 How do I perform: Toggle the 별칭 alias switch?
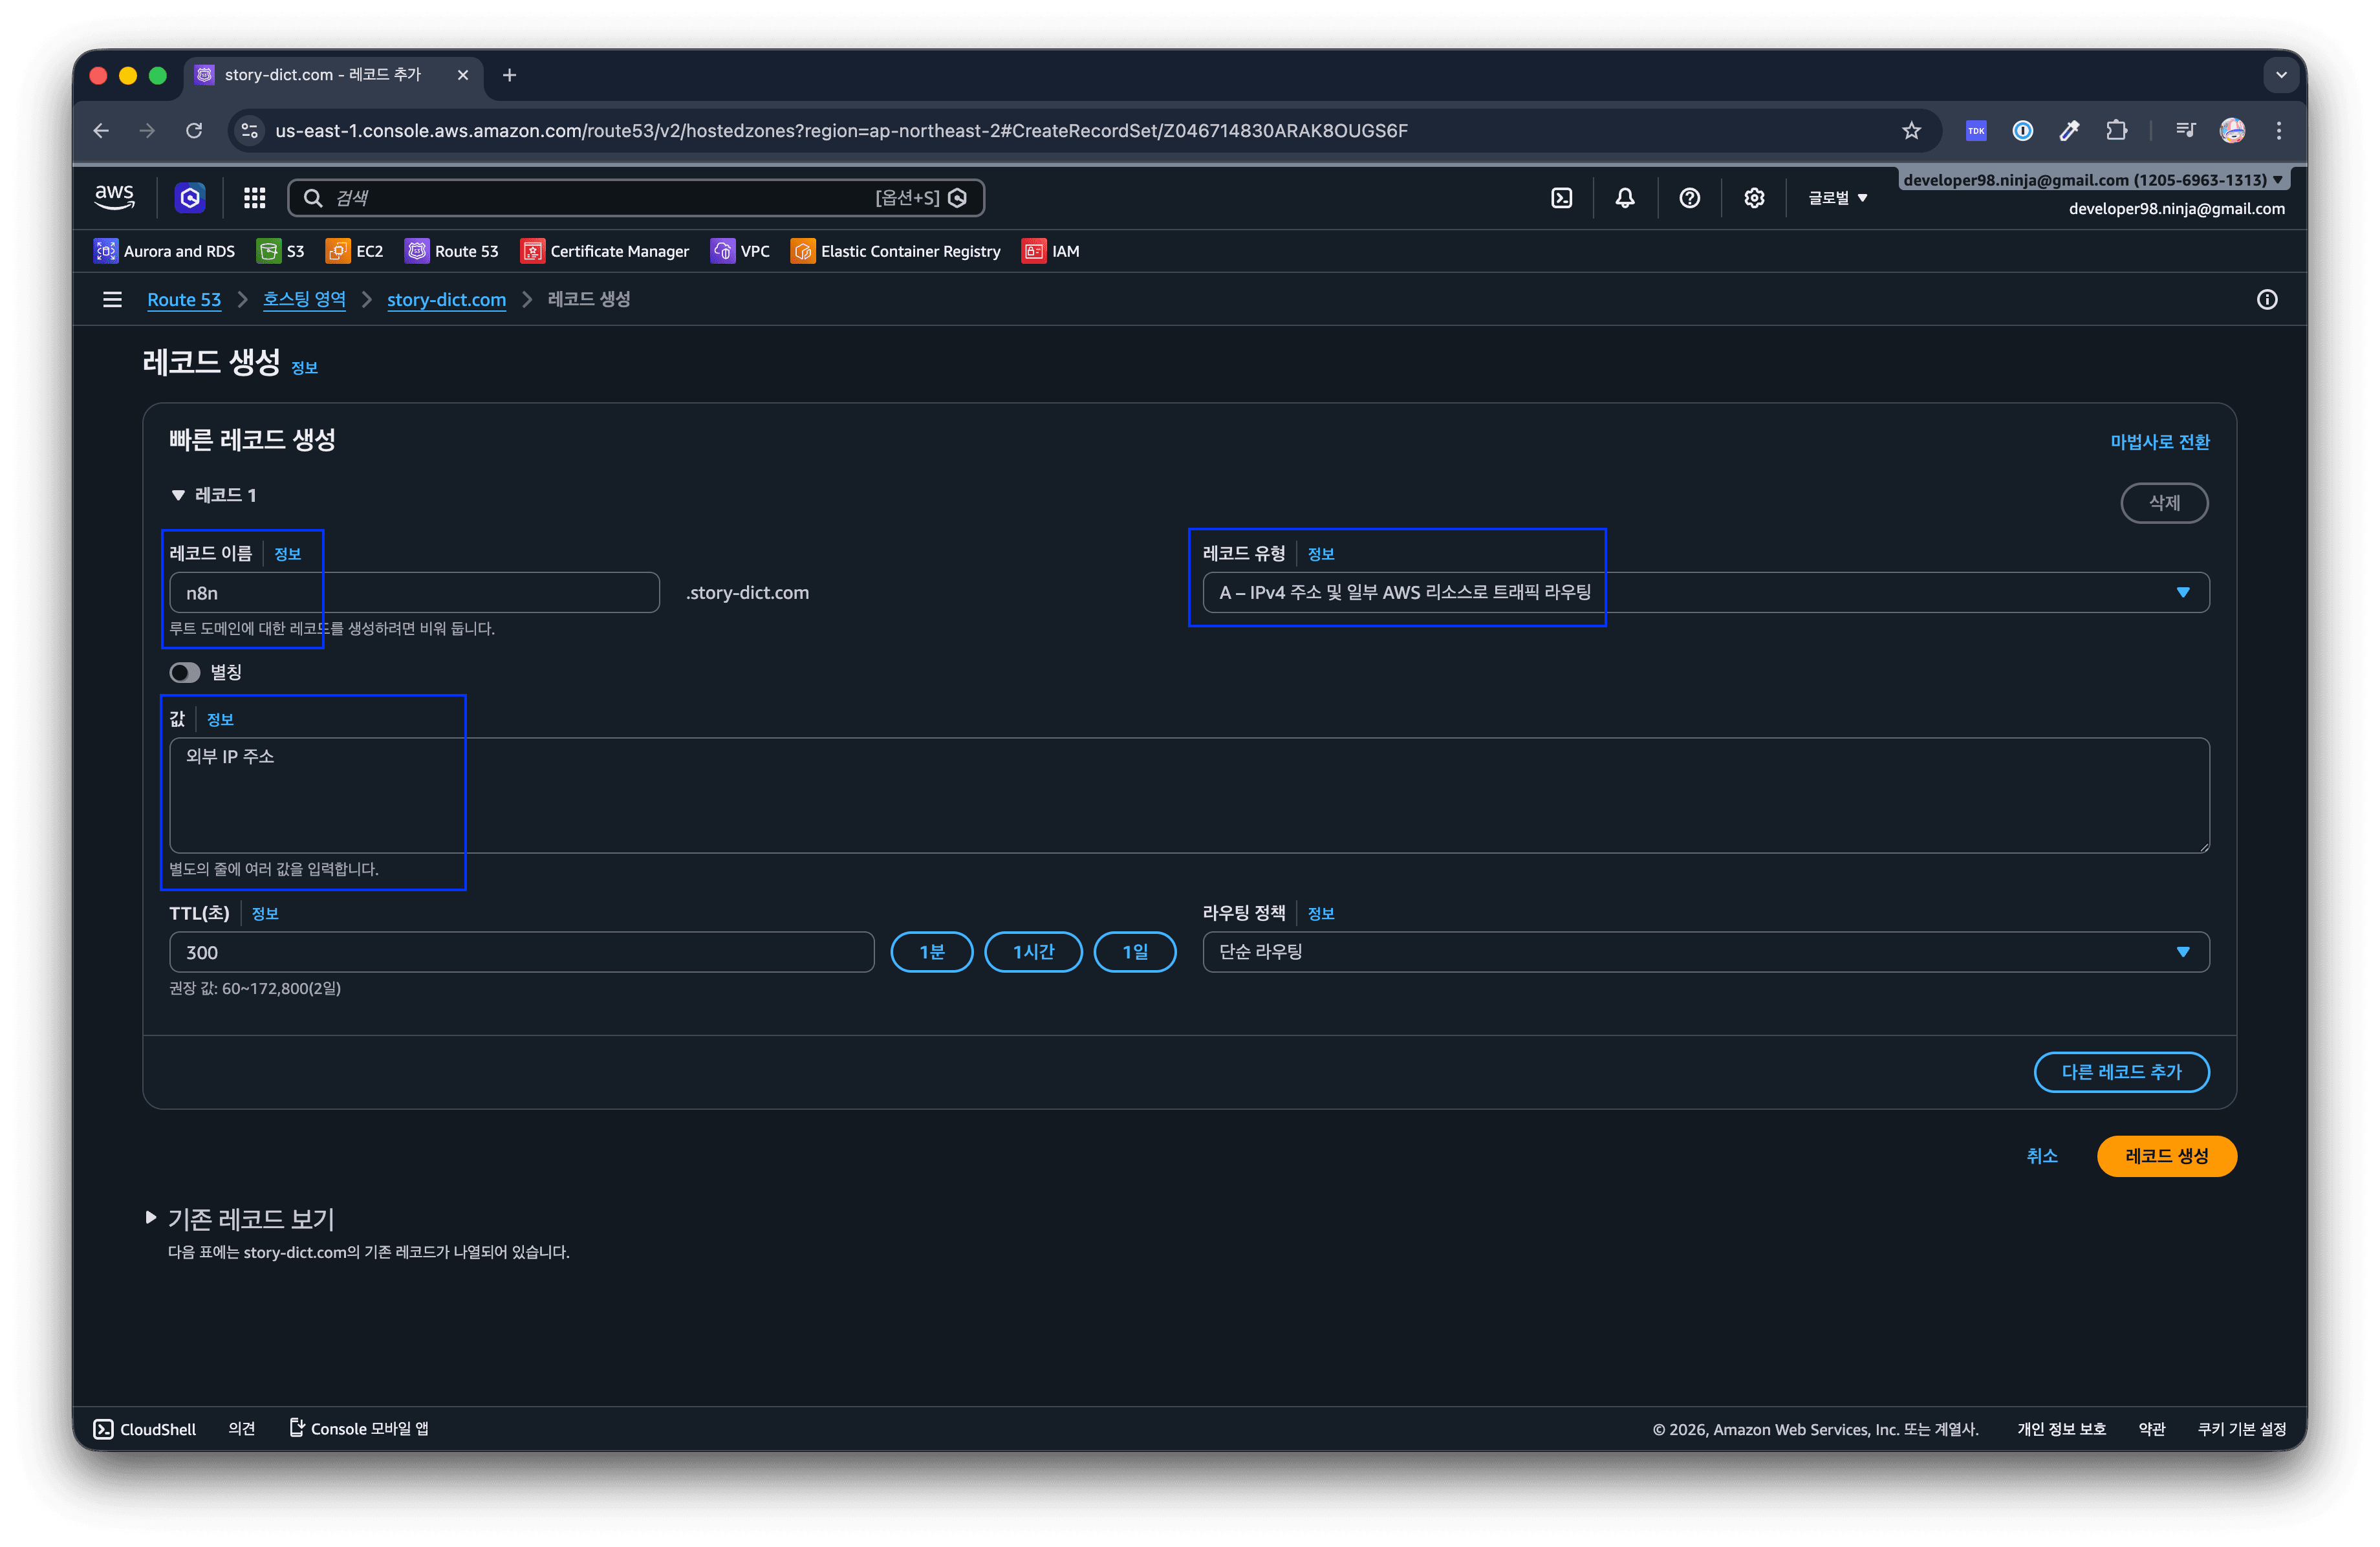185,672
